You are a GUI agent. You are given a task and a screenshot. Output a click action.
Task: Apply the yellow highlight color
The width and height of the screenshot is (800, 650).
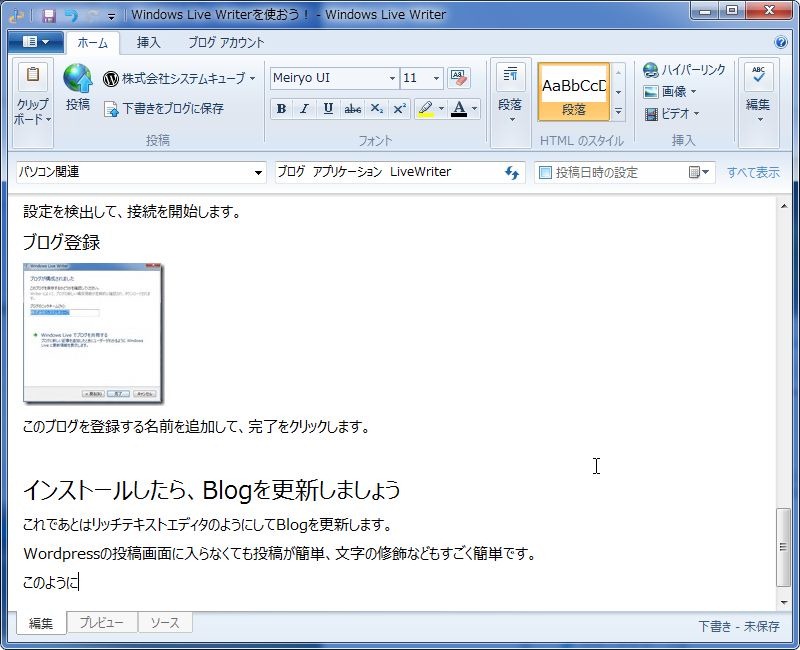[426, 109]
